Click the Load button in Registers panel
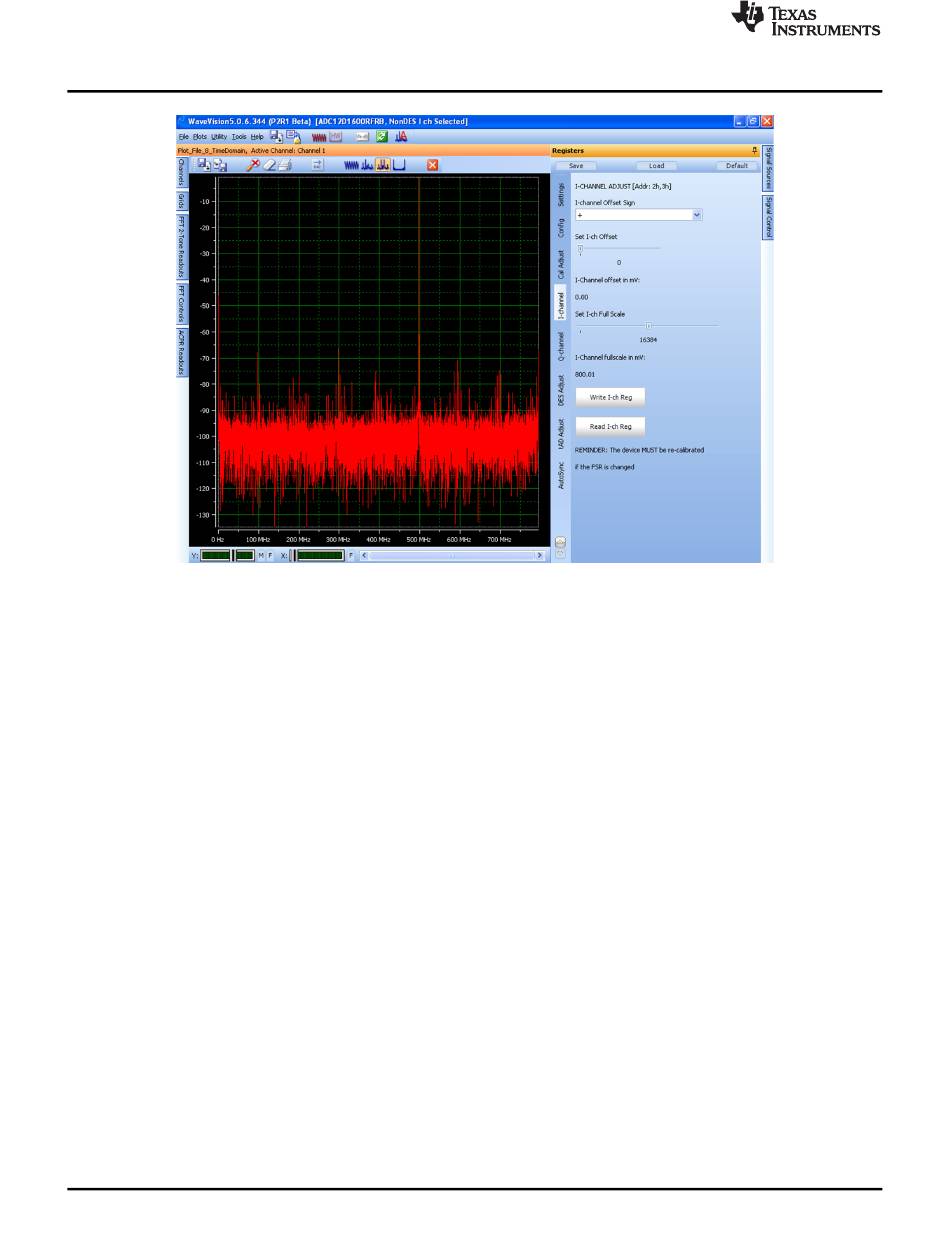Image resolution: width=950 pixels, height=1241 pixels. click(x=656, y=166)
